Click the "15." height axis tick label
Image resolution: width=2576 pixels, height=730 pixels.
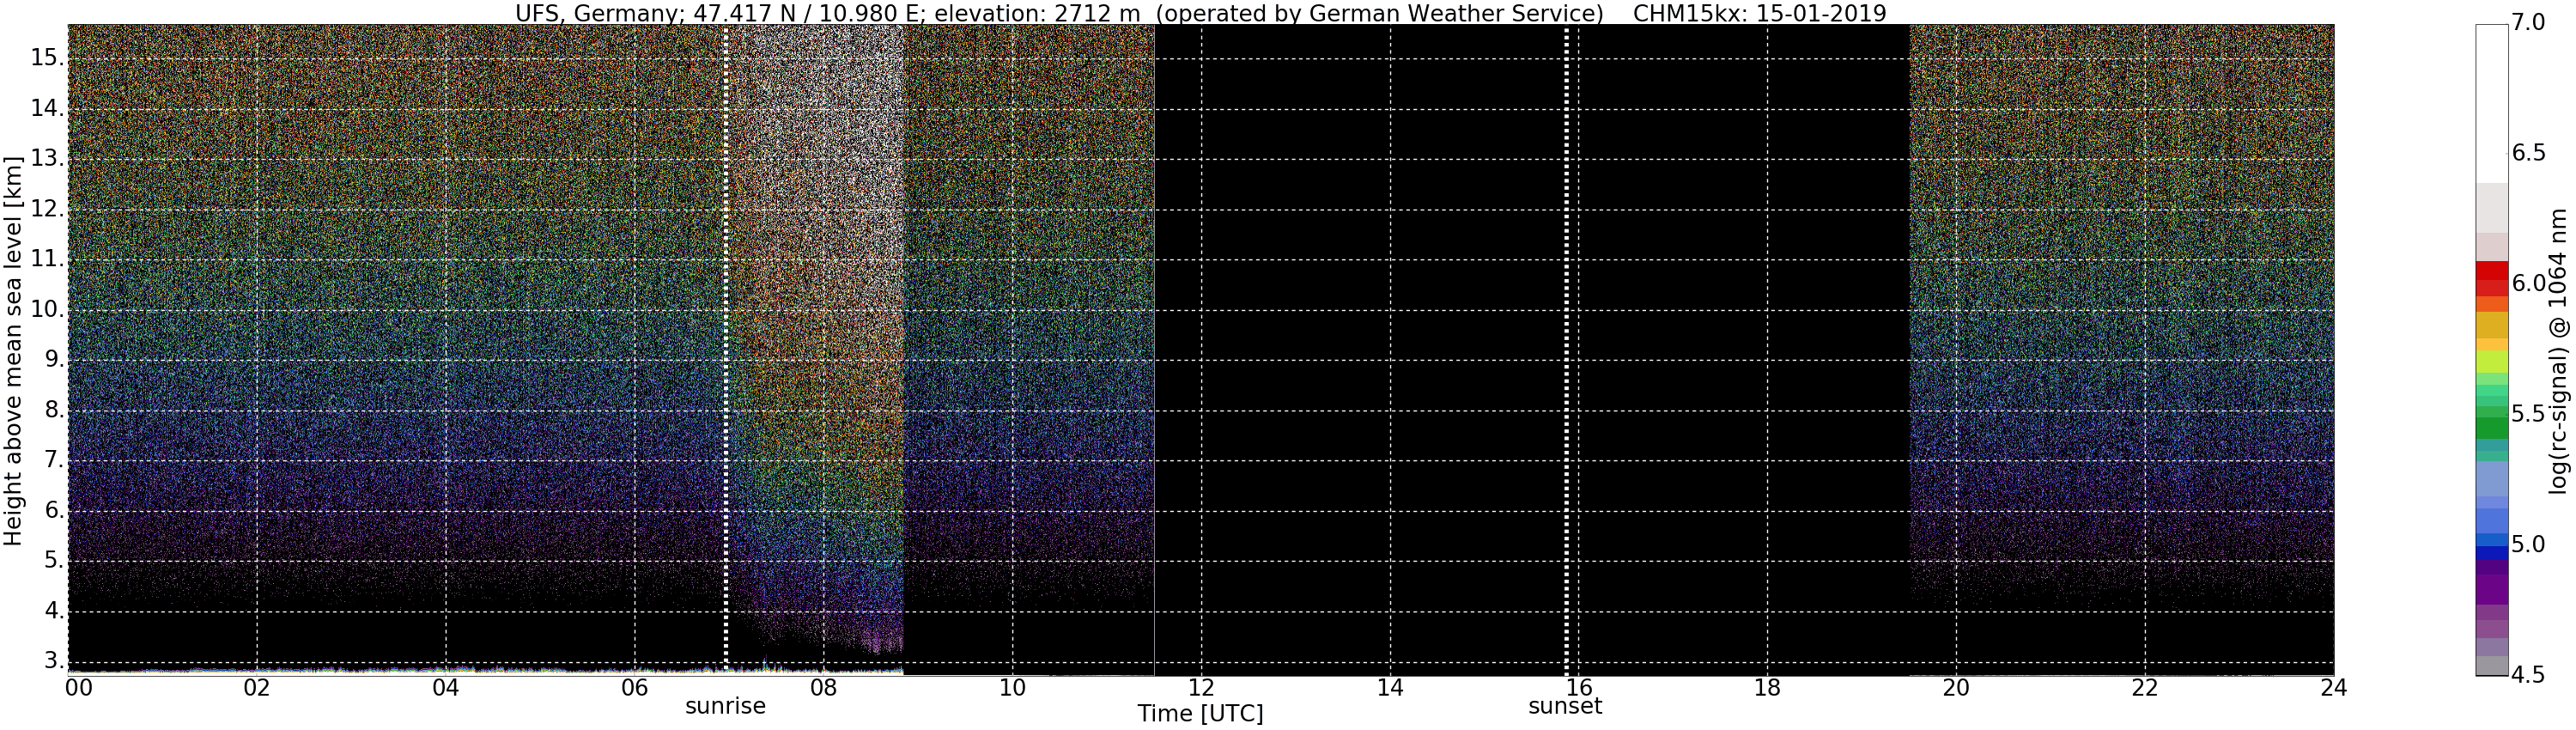coord(46,58)
